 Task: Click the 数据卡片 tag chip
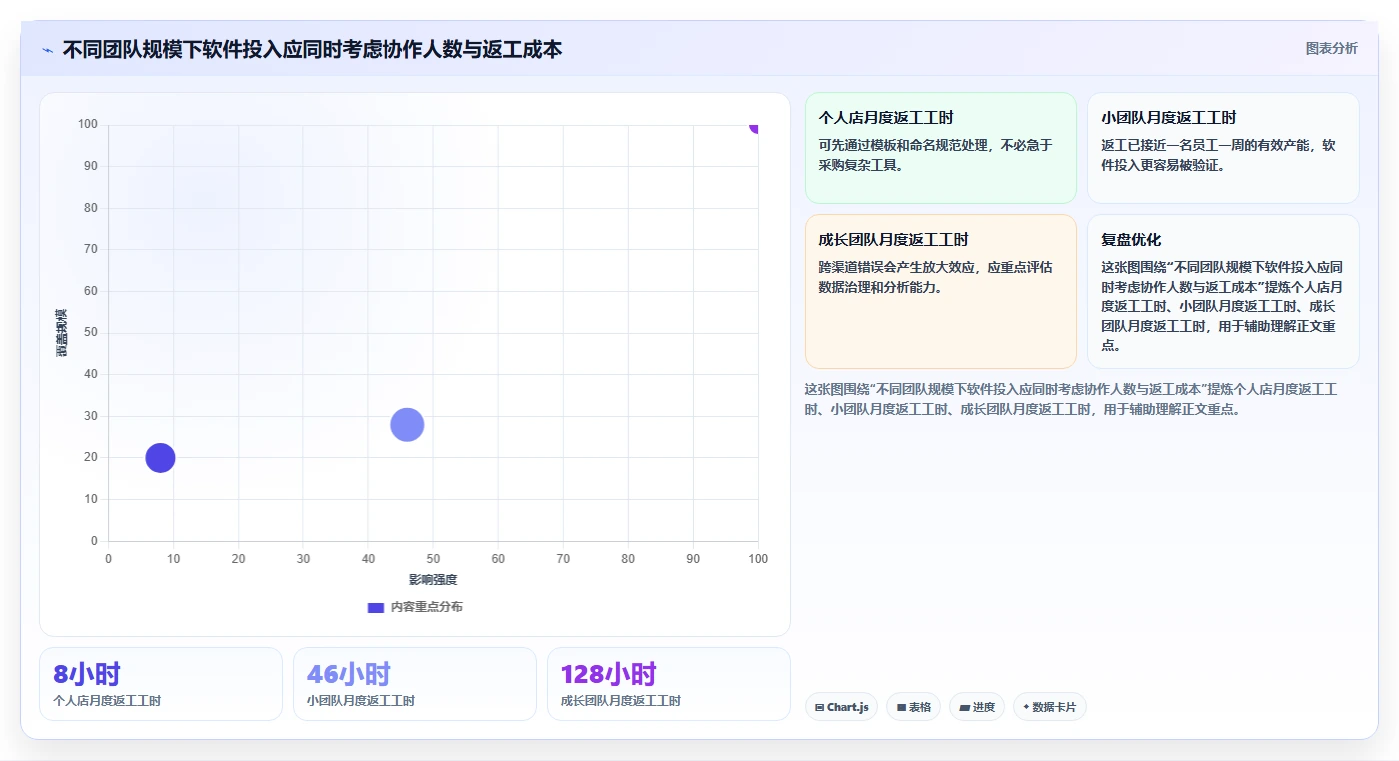tap(1049, 707)
